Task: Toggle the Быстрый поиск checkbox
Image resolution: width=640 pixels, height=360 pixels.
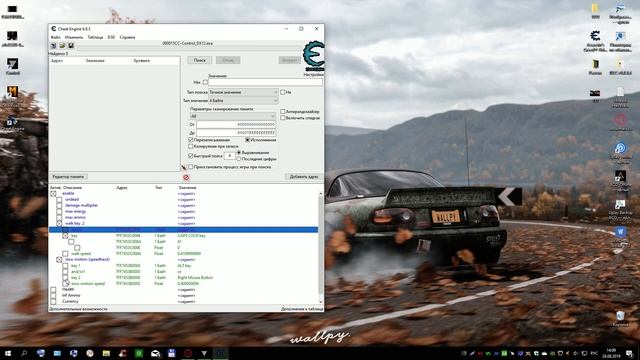Action: tap(191, 156)
